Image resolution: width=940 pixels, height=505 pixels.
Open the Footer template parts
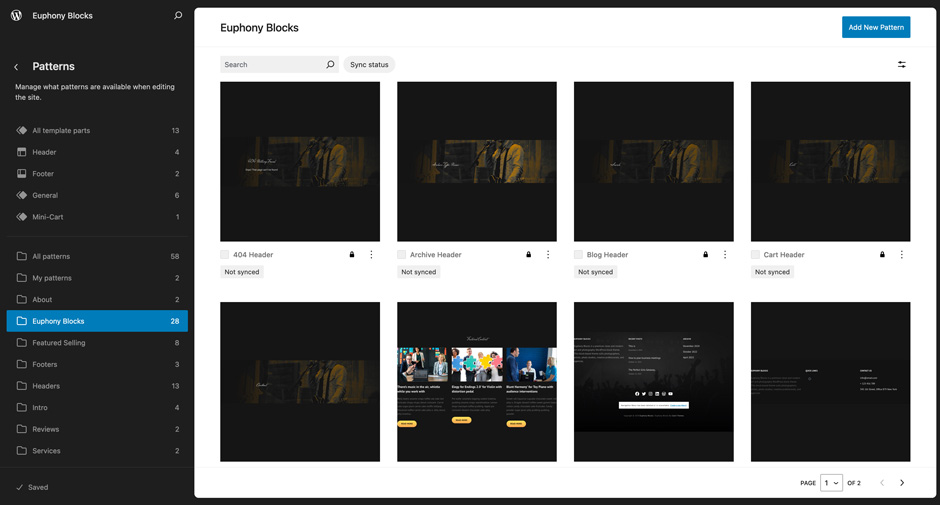[43, 174]
